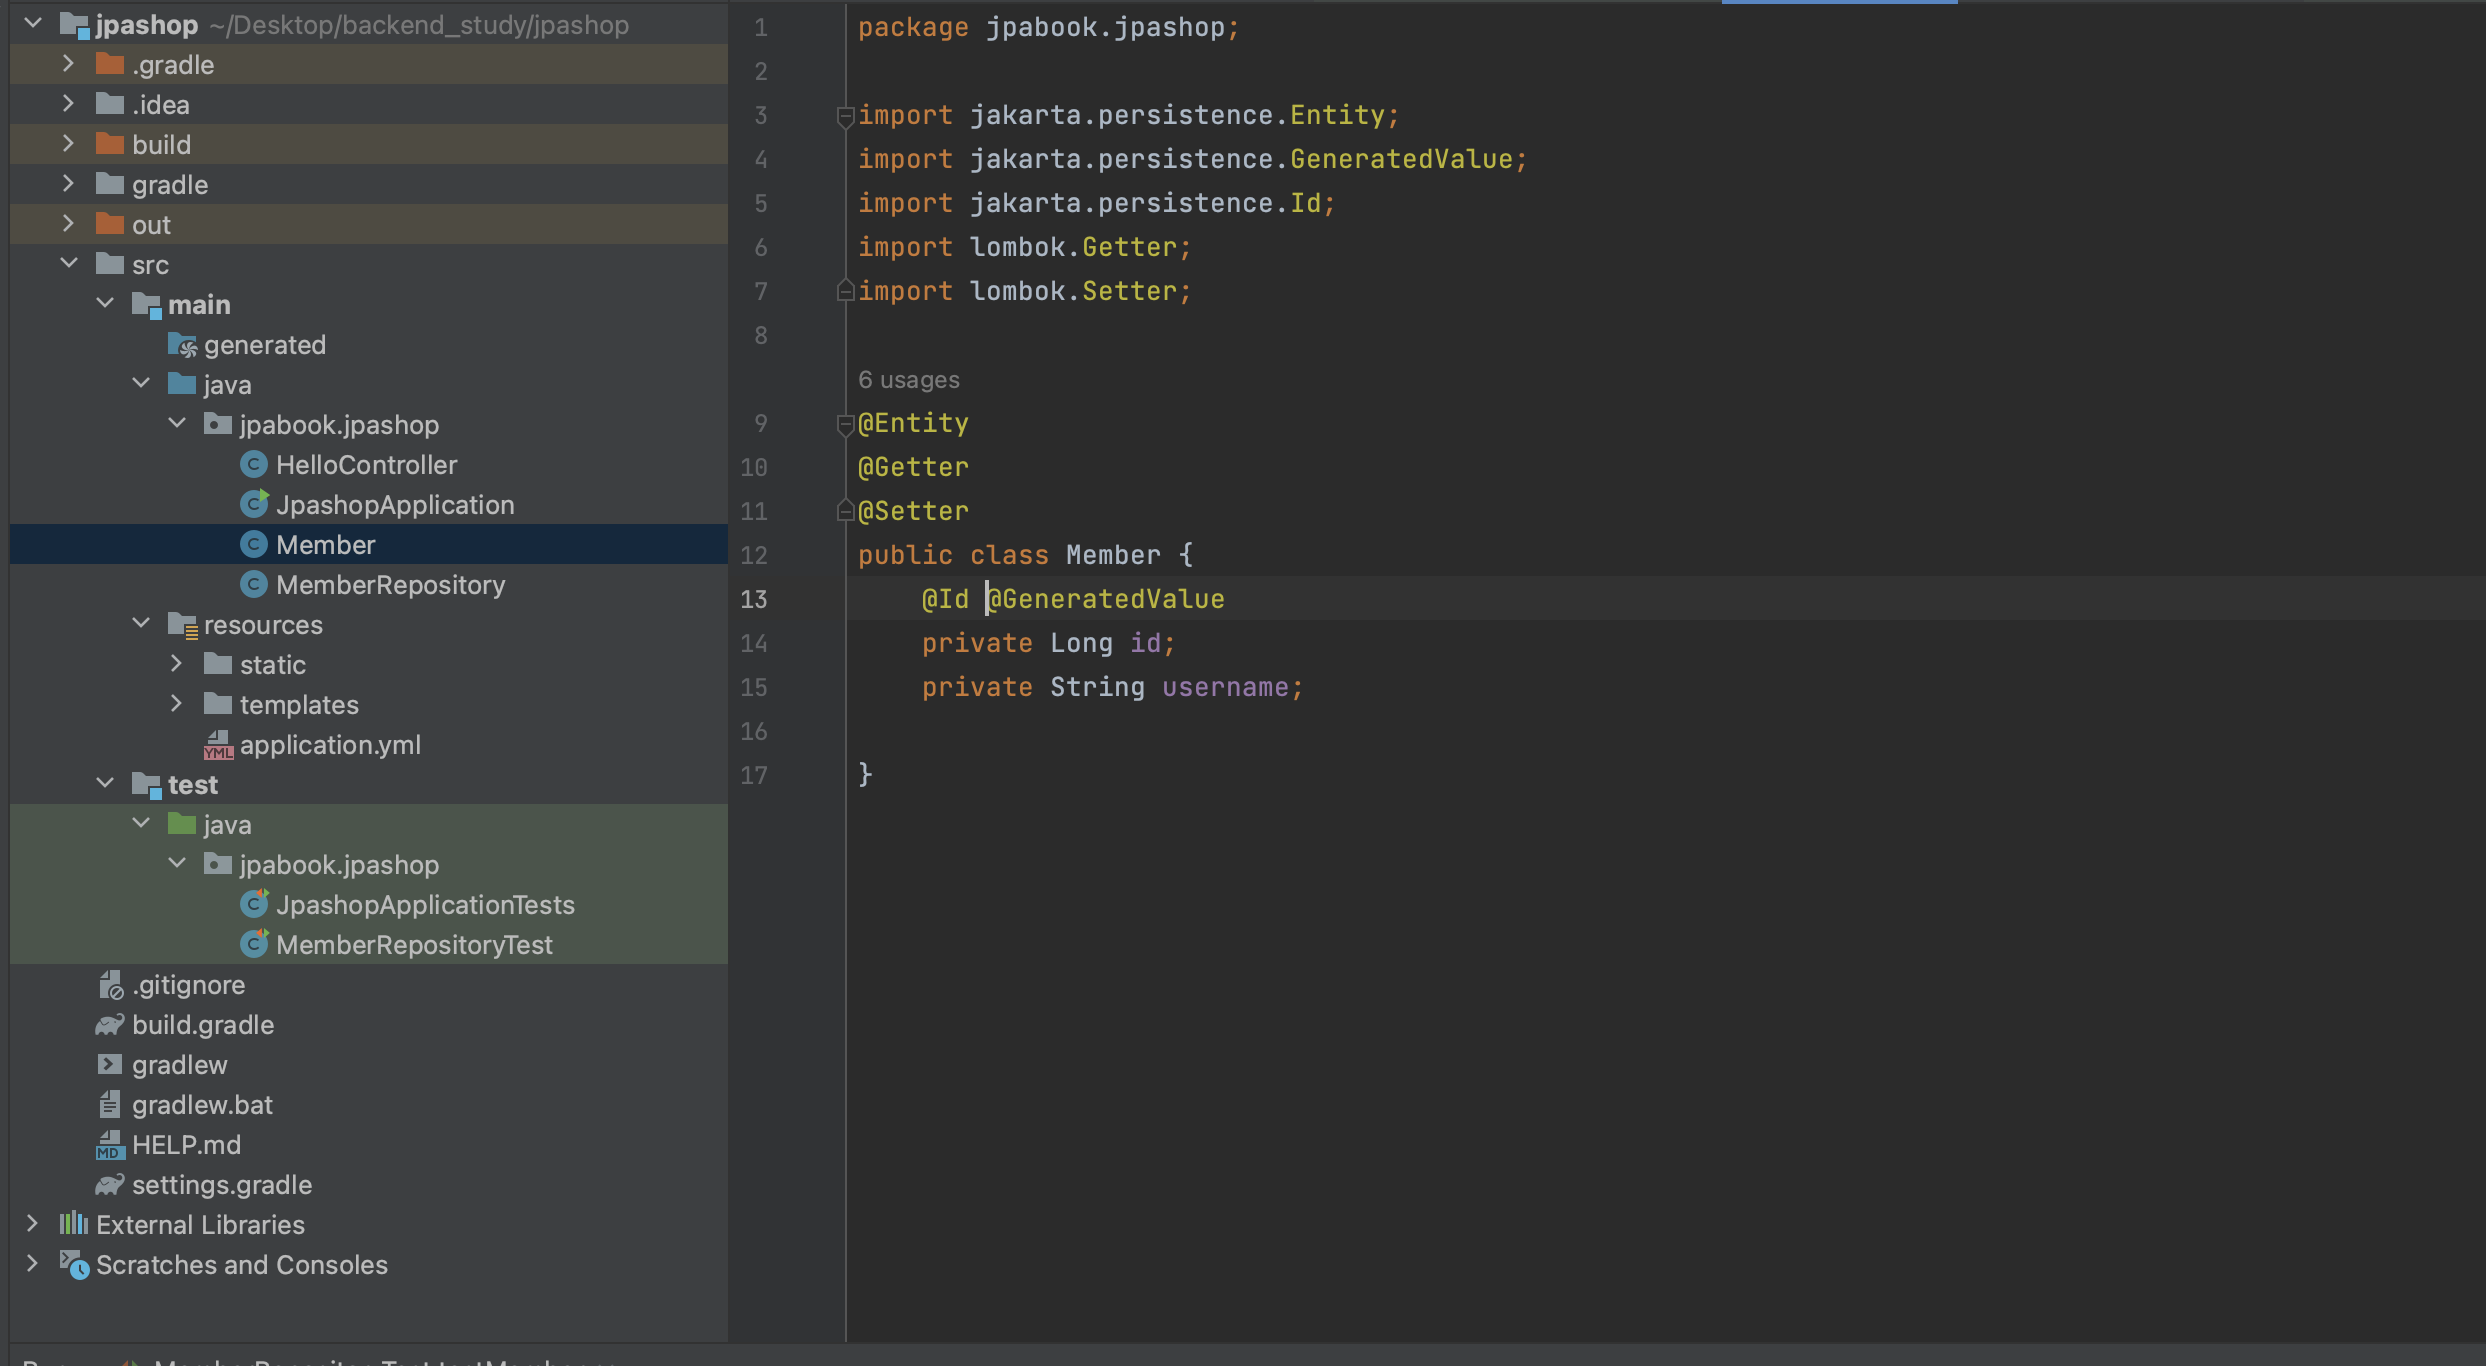Viewport: 2486px width, 1366px height.
Task: Collapse the src folder
Action: point(68,264)
